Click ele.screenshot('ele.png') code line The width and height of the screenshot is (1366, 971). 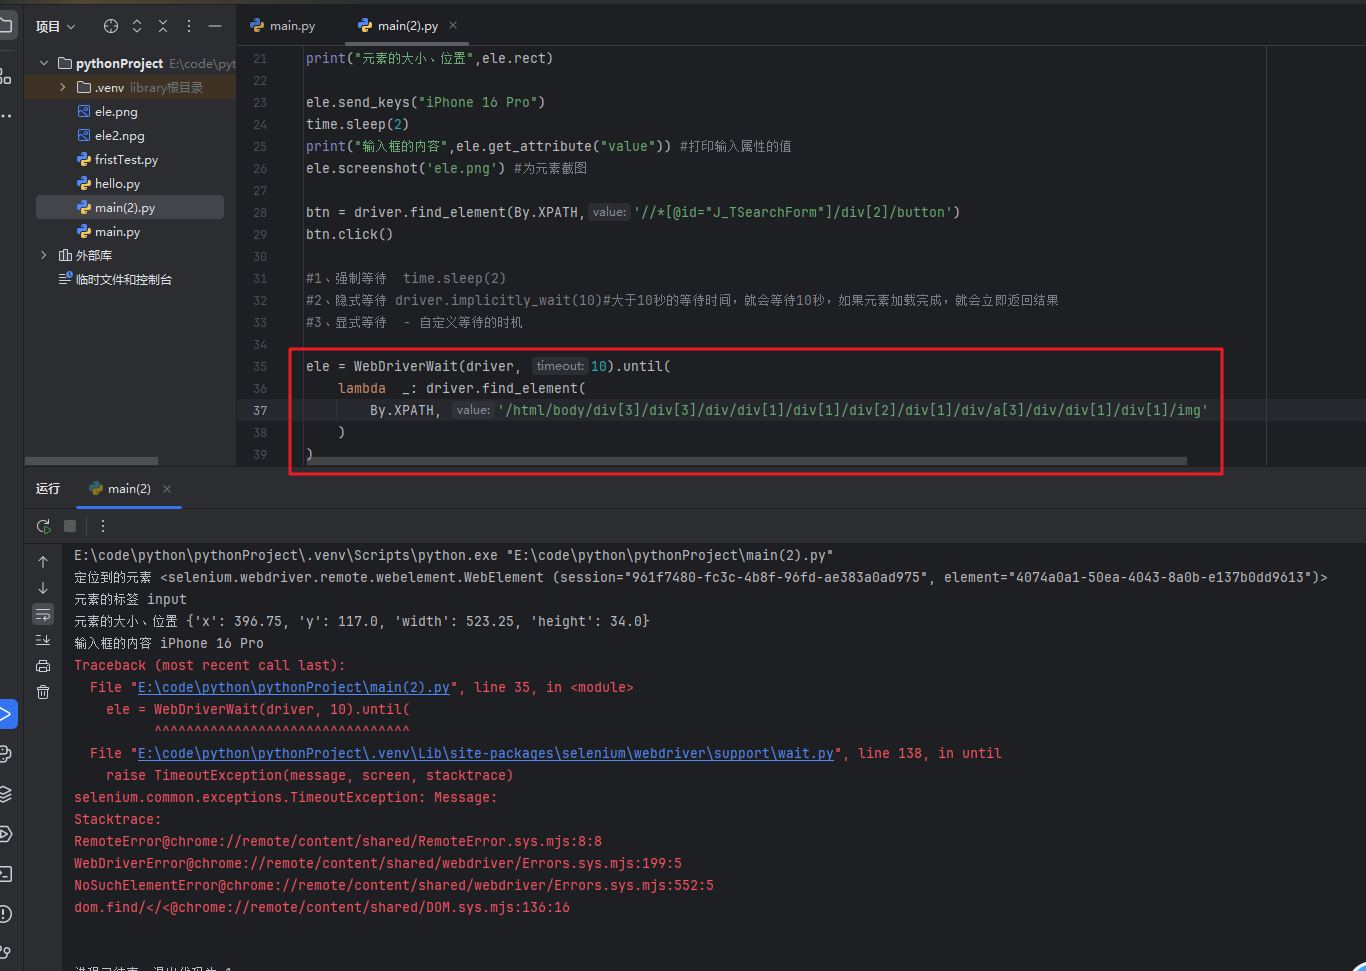click(406, 168)
